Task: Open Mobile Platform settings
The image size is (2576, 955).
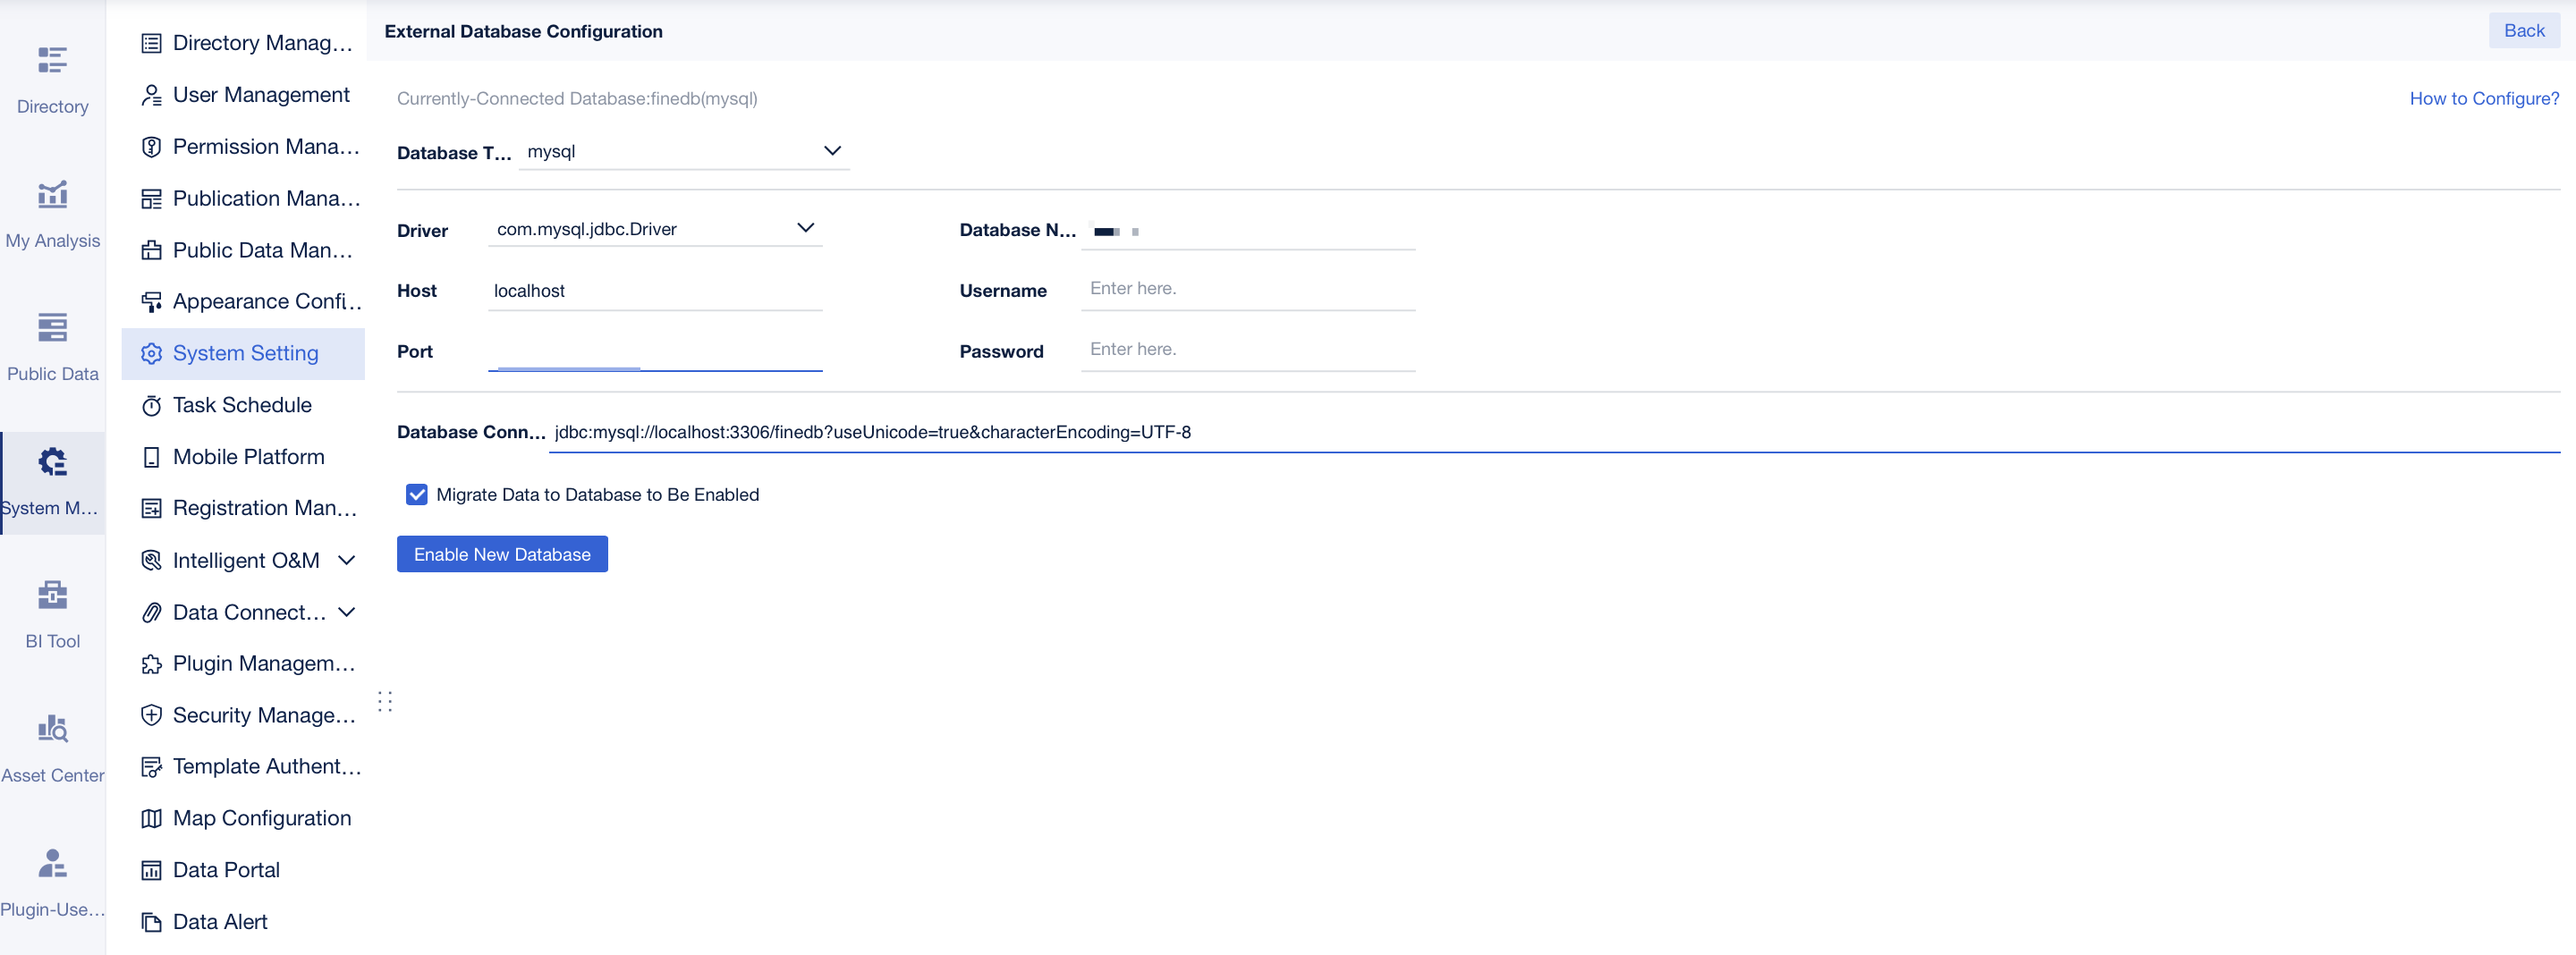Action: pyautogui.click(x=248, y=456)
